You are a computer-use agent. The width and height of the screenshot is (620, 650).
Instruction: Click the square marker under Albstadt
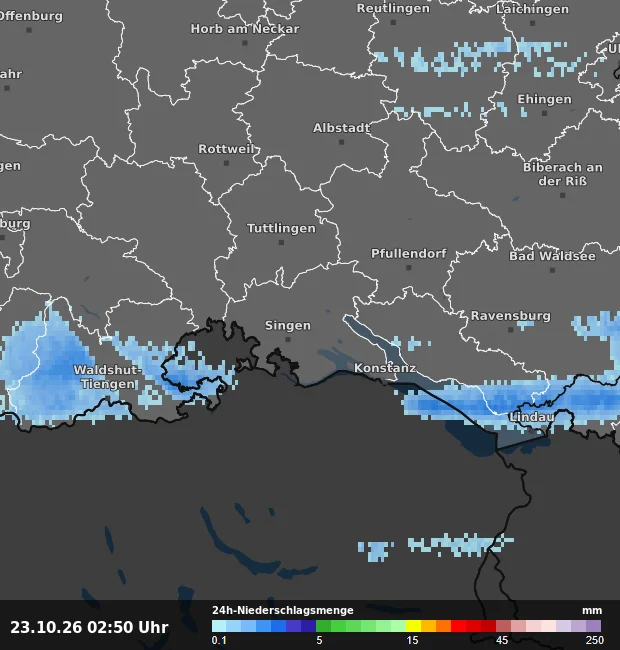341,142
